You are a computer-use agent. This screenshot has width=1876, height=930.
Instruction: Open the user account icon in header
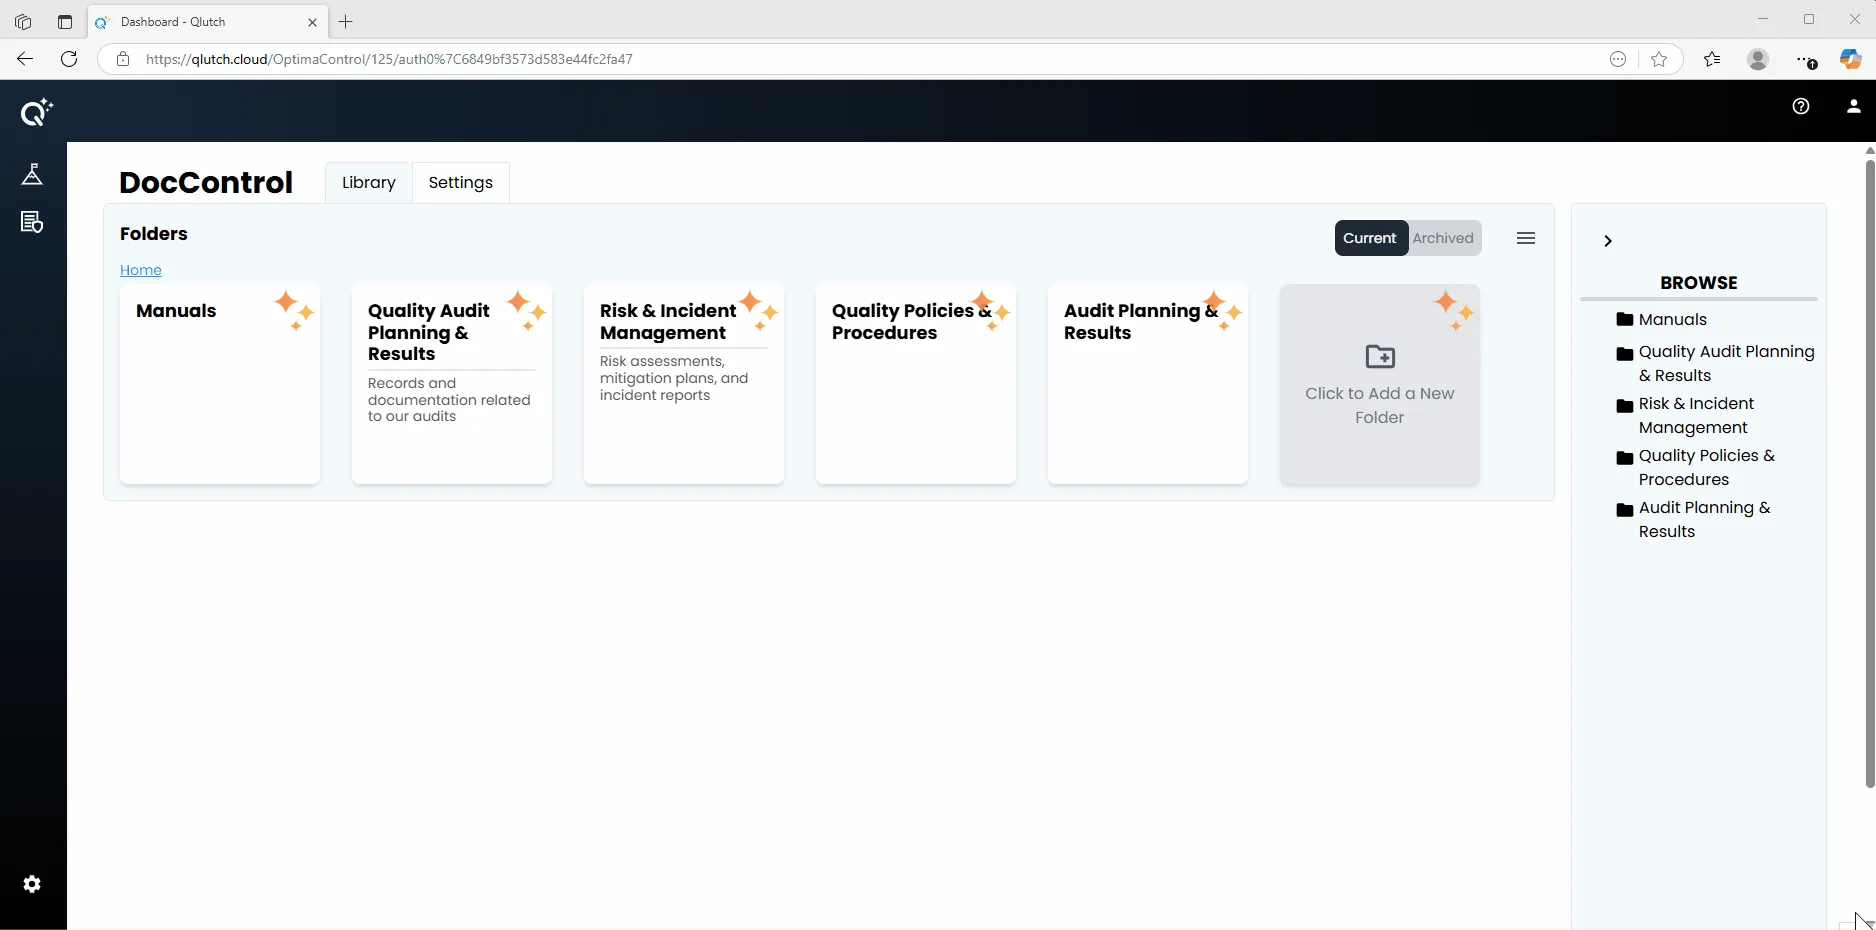click(1853, 106)
